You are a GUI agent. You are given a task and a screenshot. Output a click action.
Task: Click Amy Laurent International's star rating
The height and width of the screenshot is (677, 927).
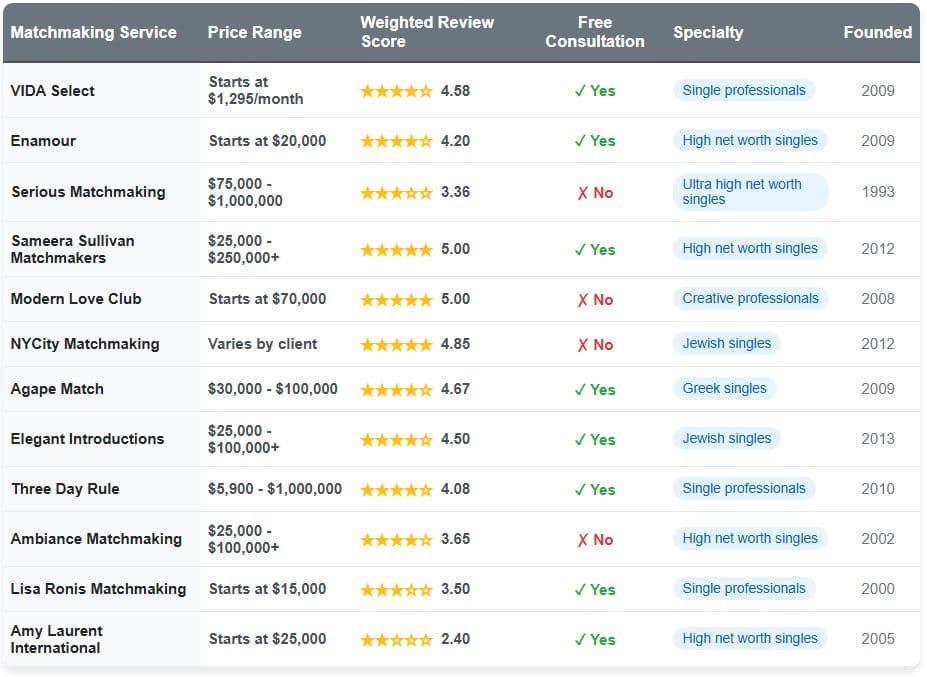(x=396, y=639)
